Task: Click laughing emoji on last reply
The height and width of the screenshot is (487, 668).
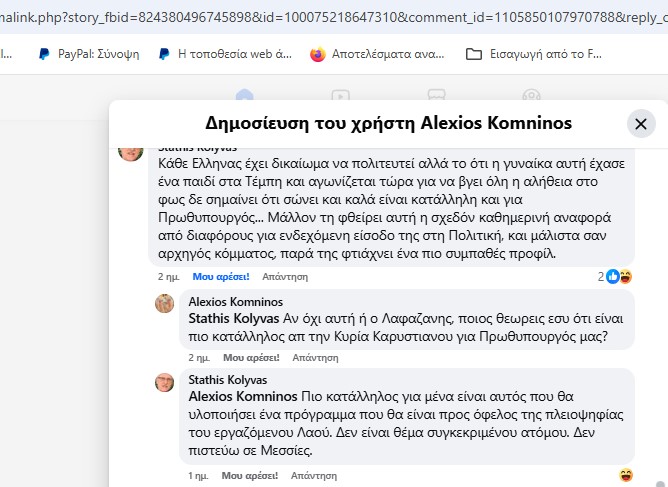Action: 626,475
